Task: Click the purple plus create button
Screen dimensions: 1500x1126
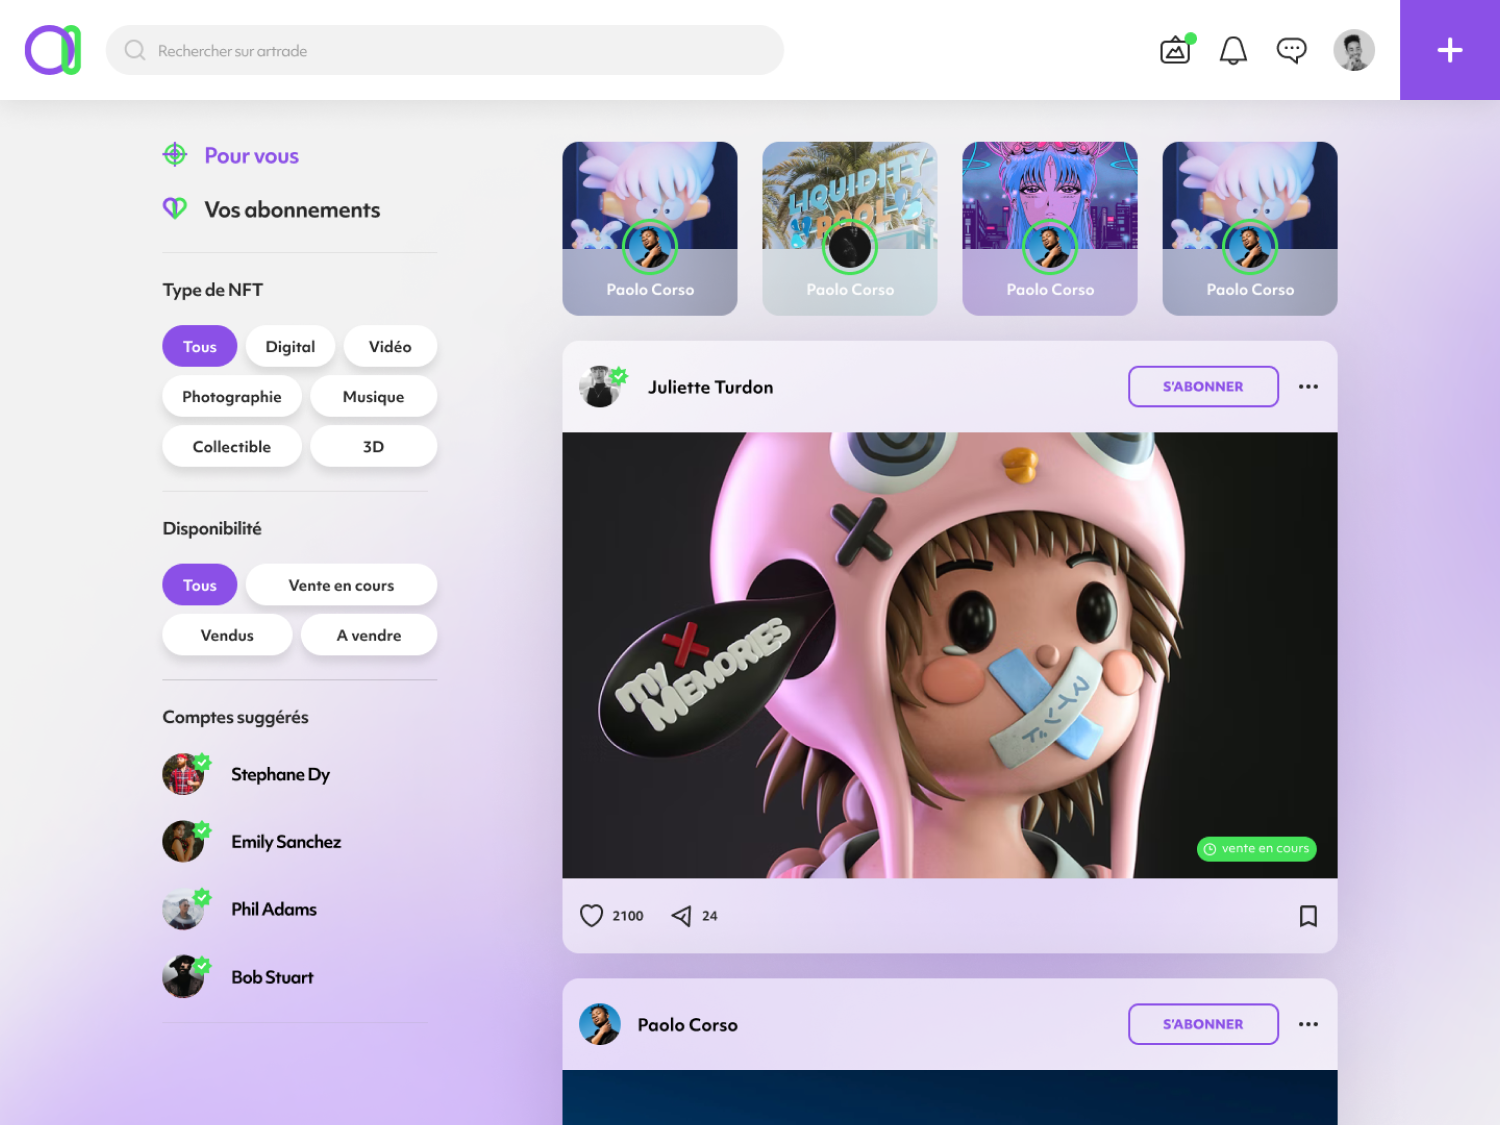Action: point(1450,50)
